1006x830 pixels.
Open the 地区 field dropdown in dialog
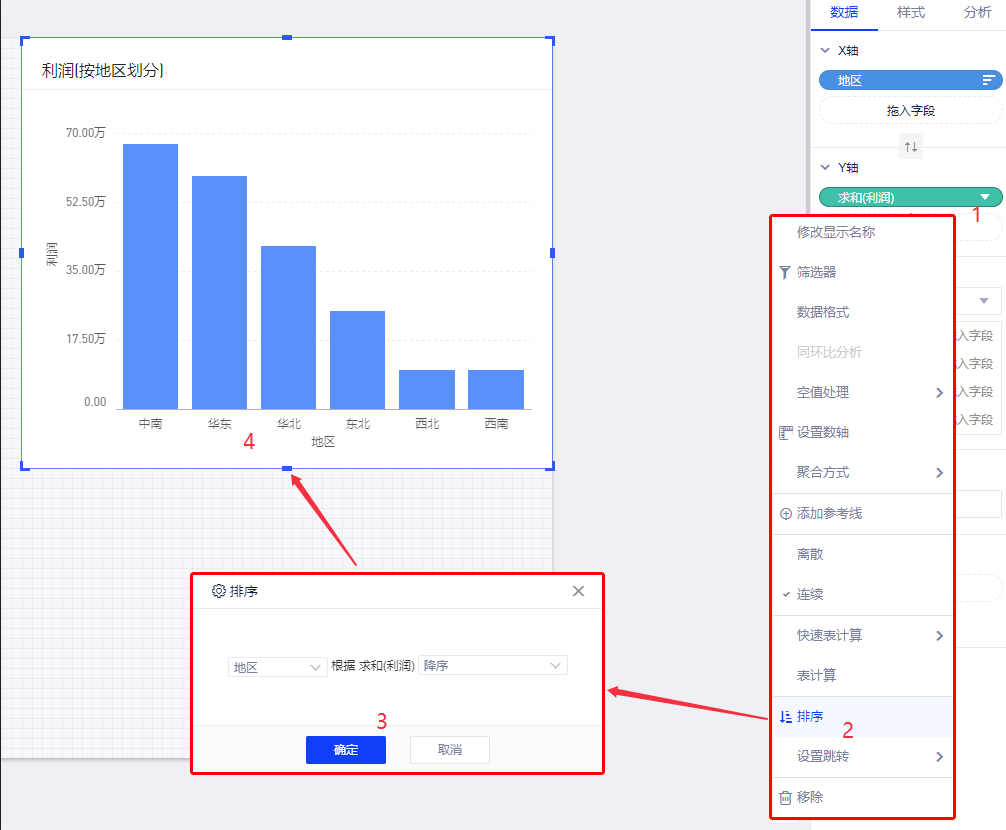coord(278,667)
